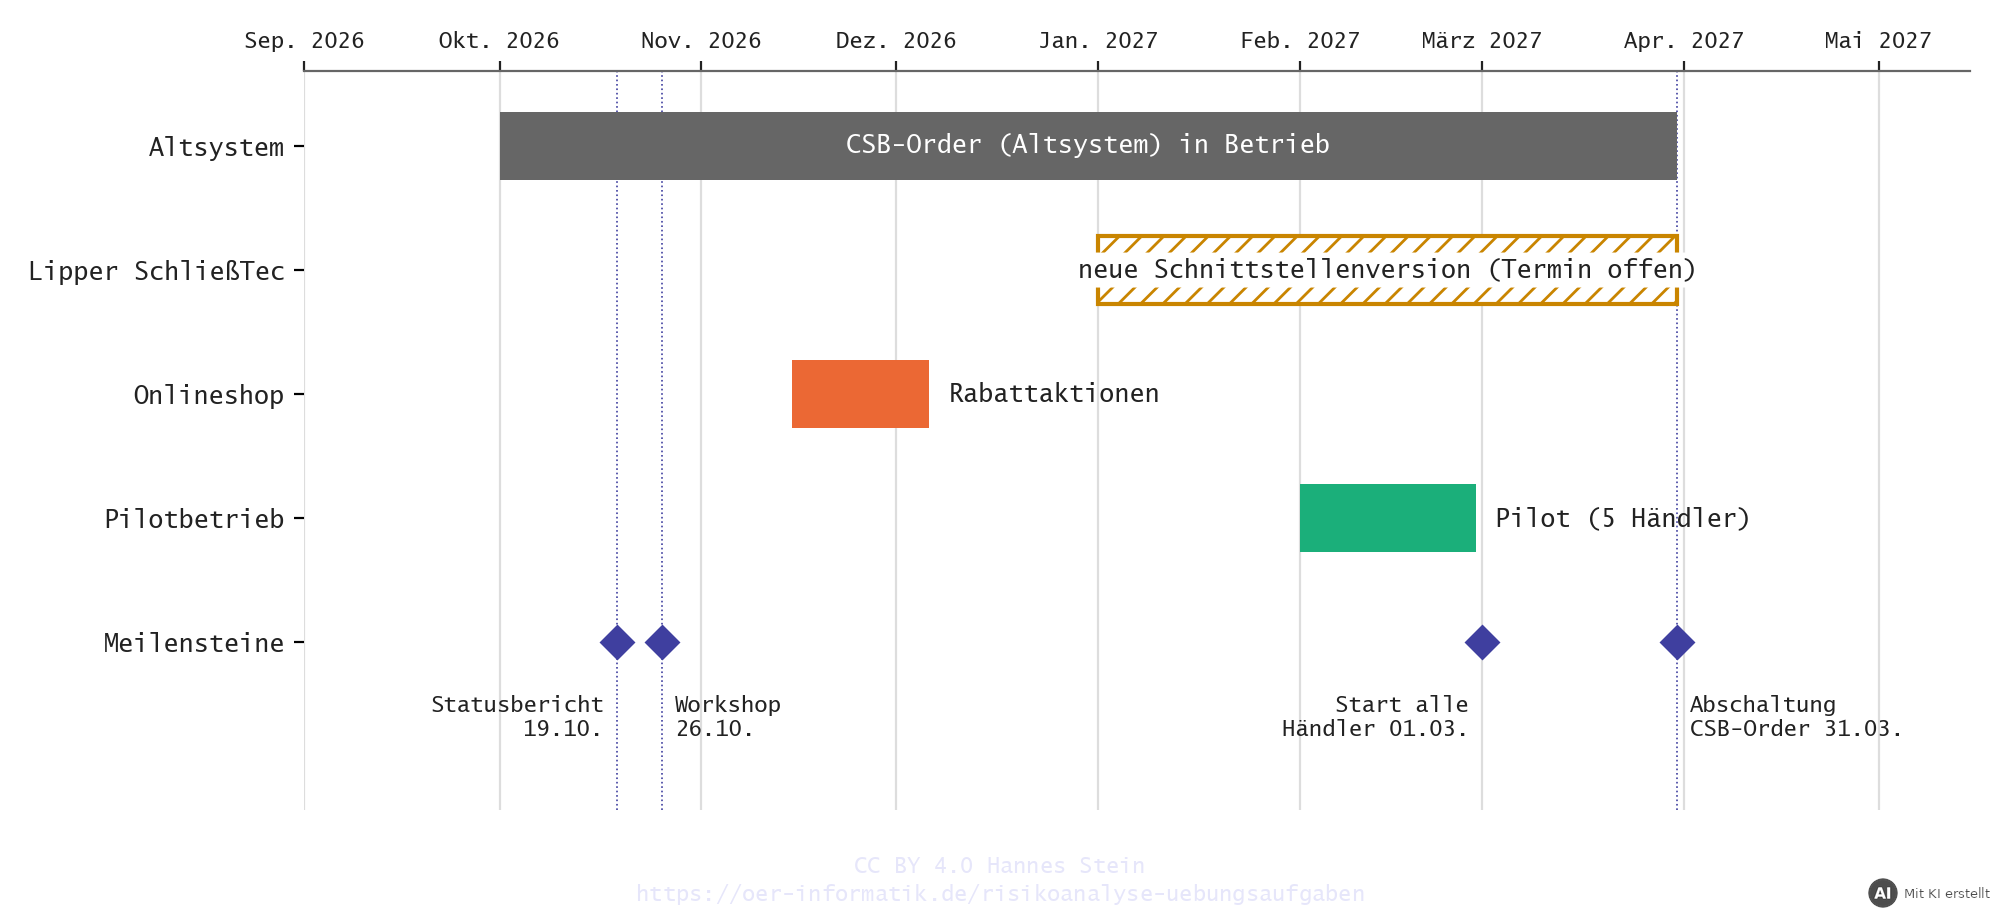Click the 'Rabattaktionen' bar caption
The width and height of the screenshot is (2000, 918).
(1054, 394)
